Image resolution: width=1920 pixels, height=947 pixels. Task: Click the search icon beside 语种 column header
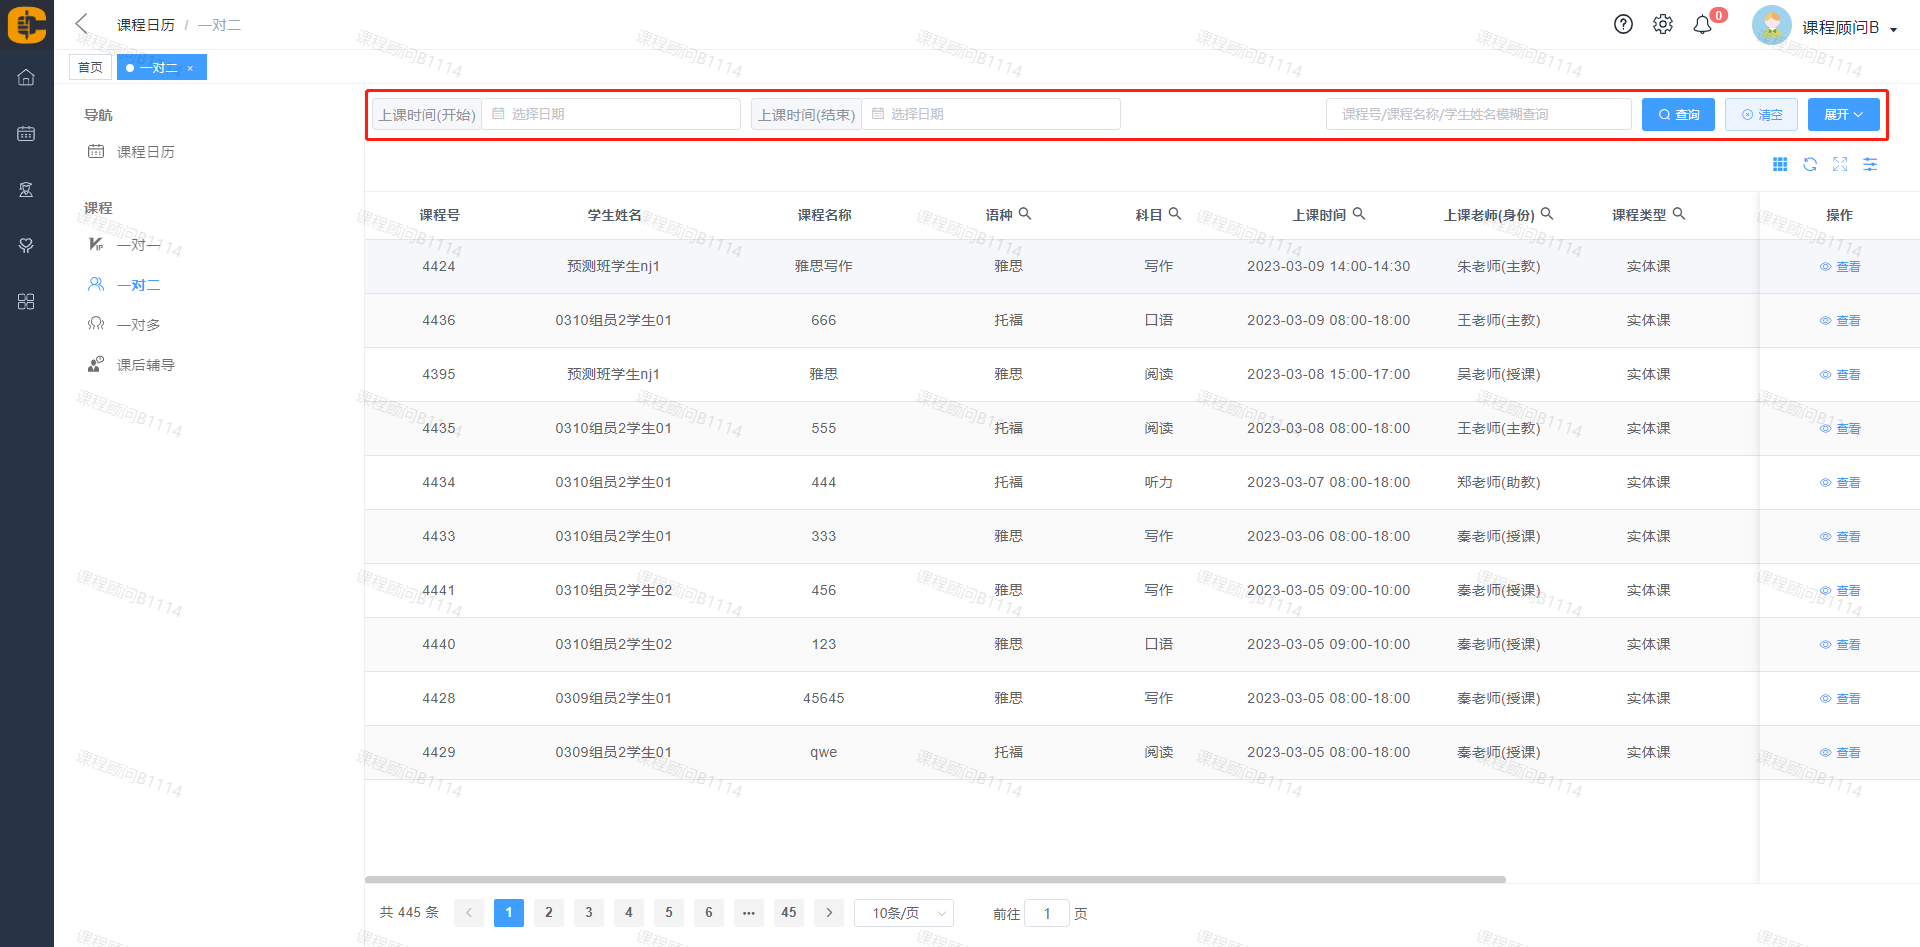point(1025,214)
